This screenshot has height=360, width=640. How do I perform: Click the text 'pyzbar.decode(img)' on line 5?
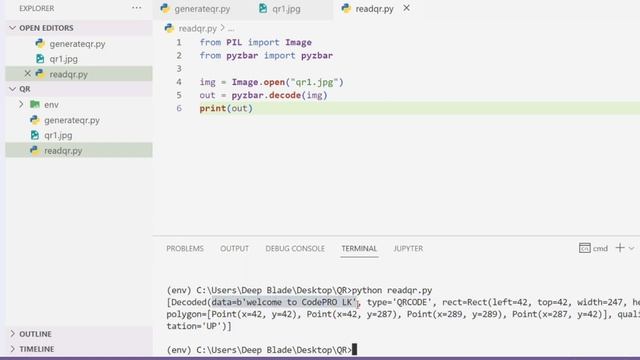click(x=280, y=96)
